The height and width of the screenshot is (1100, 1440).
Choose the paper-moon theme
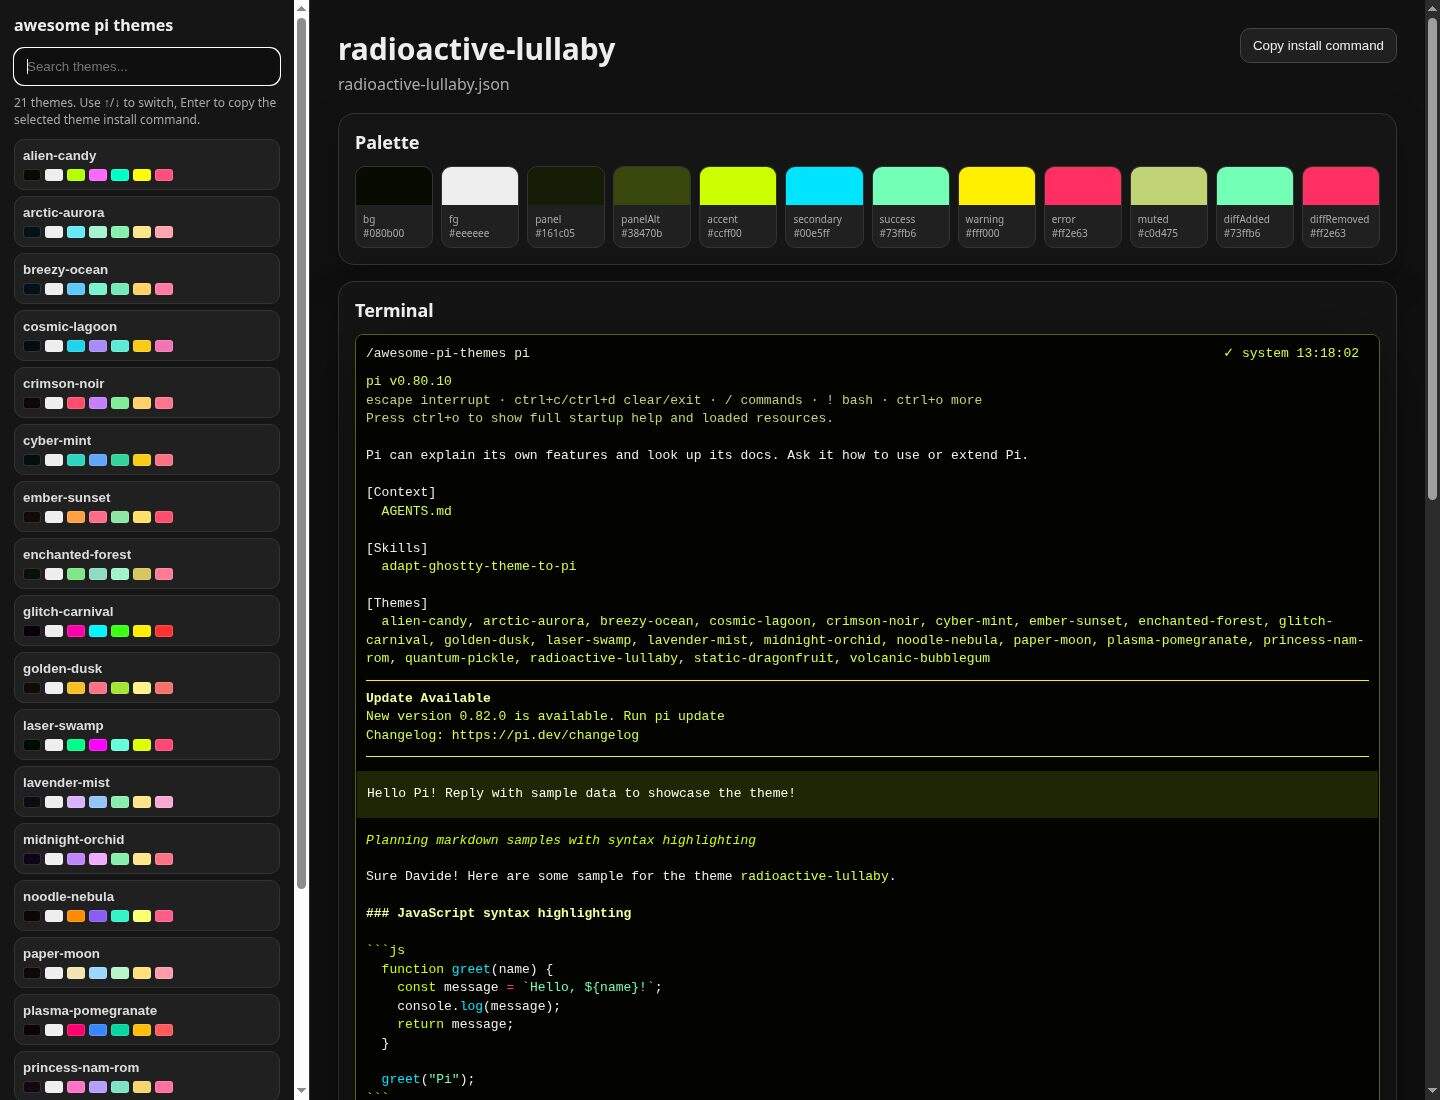147,962
